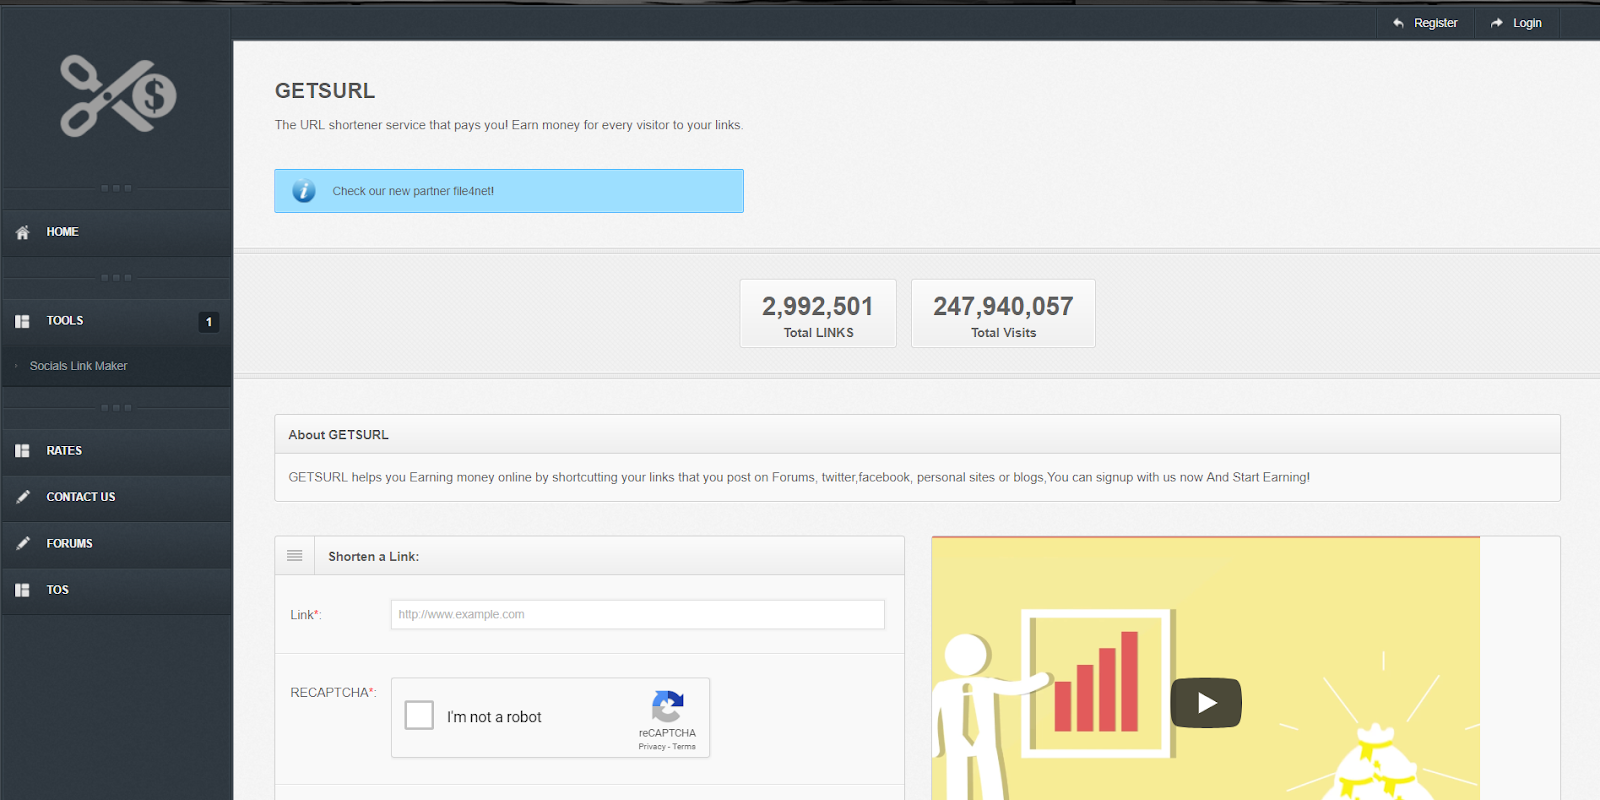Click the Login link
The image size is (1600, 800).
pyautogui.click(x=1516, y=23)
